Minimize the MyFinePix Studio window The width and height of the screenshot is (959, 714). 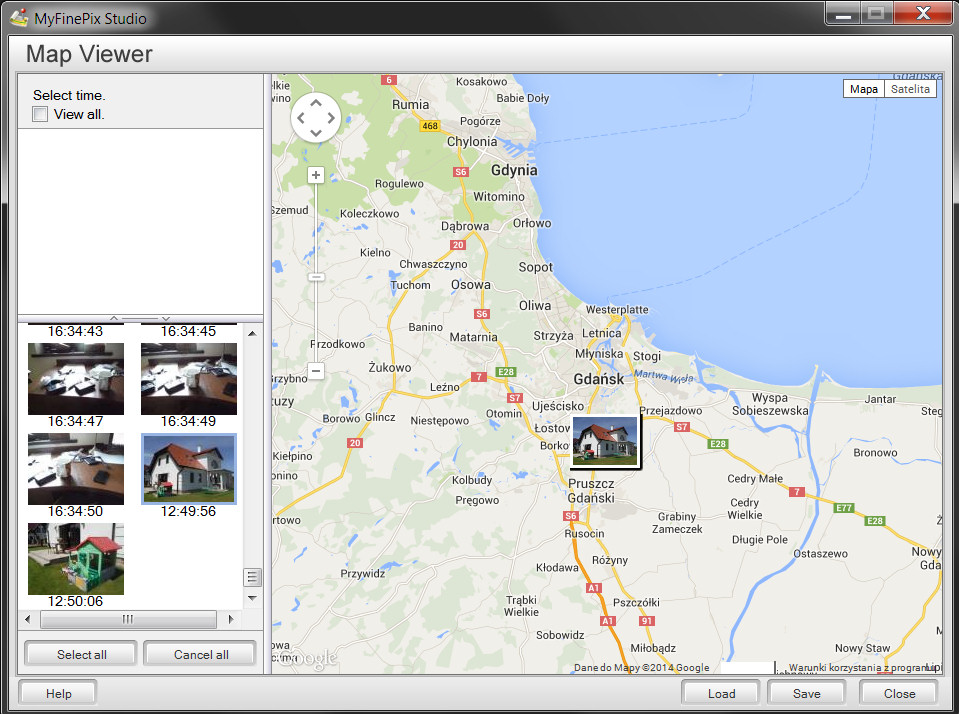843,13
